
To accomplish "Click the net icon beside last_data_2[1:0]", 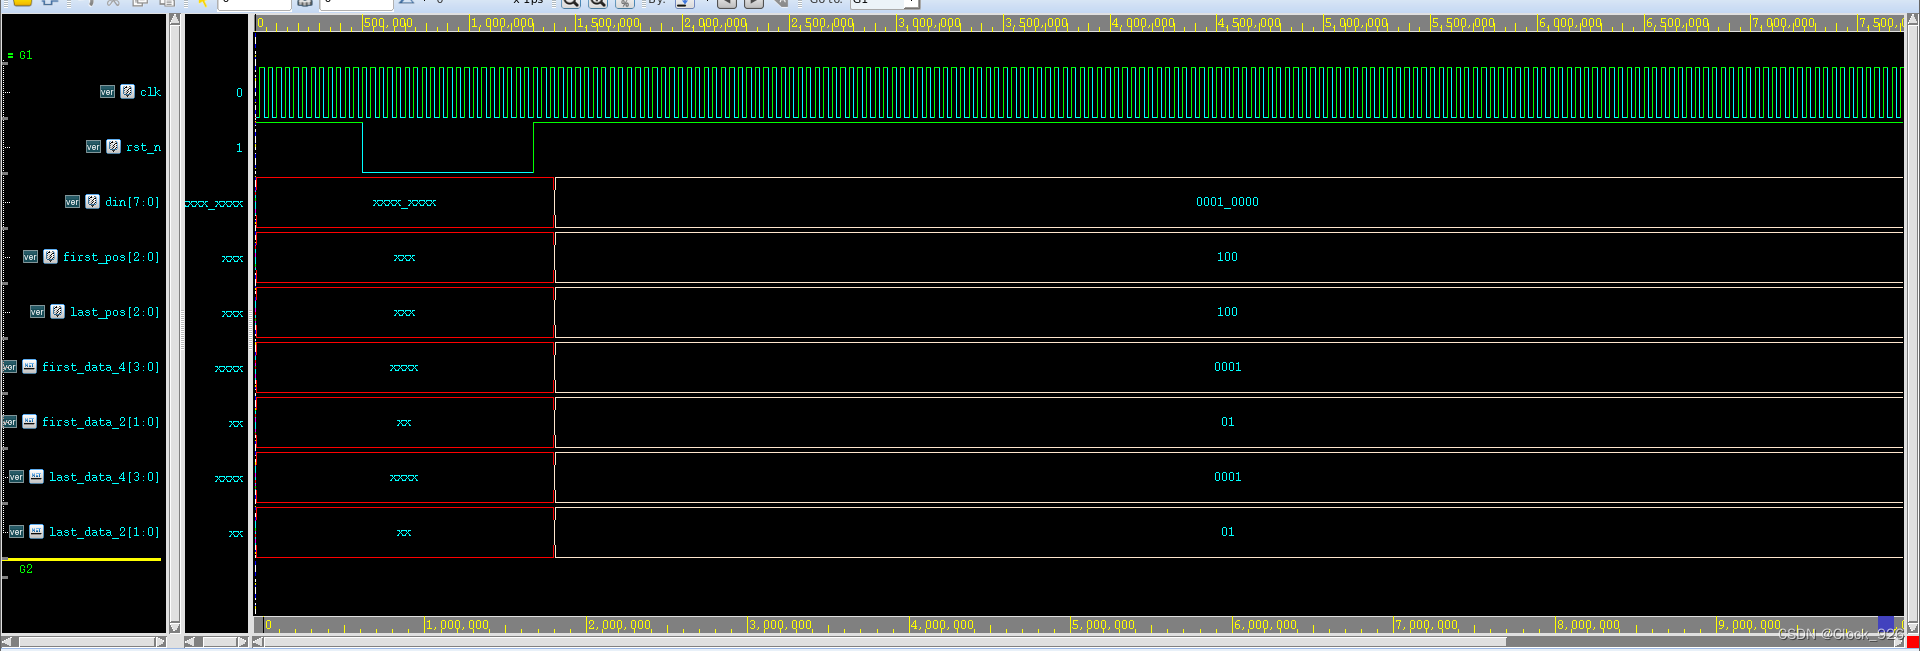I will (x=37, y=531).
